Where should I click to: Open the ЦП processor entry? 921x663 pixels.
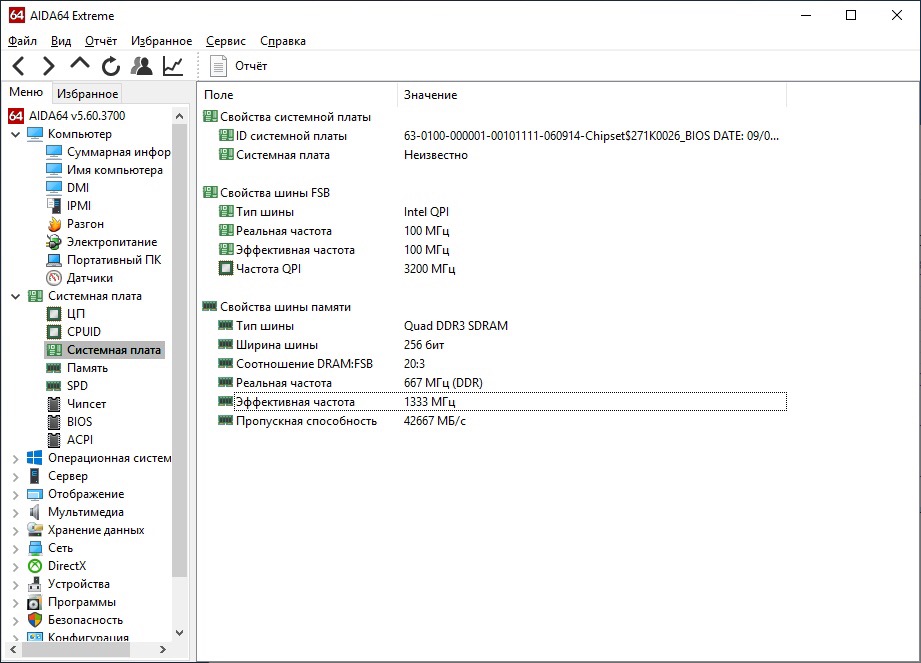coord(76,314)
